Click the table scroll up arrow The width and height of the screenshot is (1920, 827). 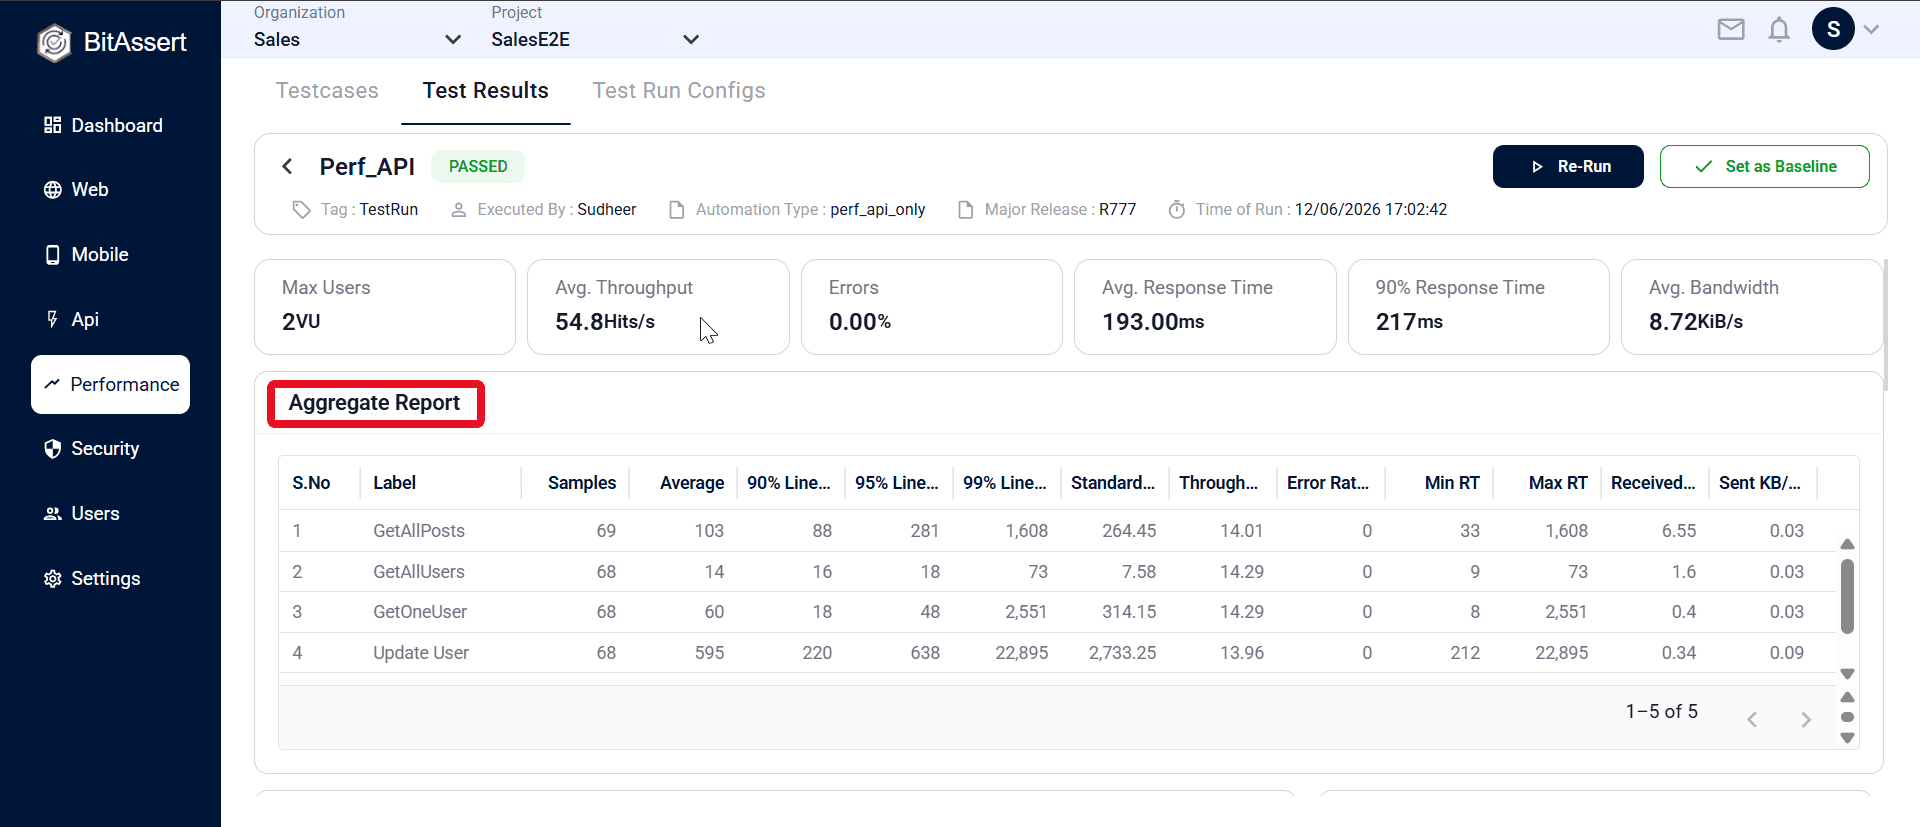tap(1847, 545)
